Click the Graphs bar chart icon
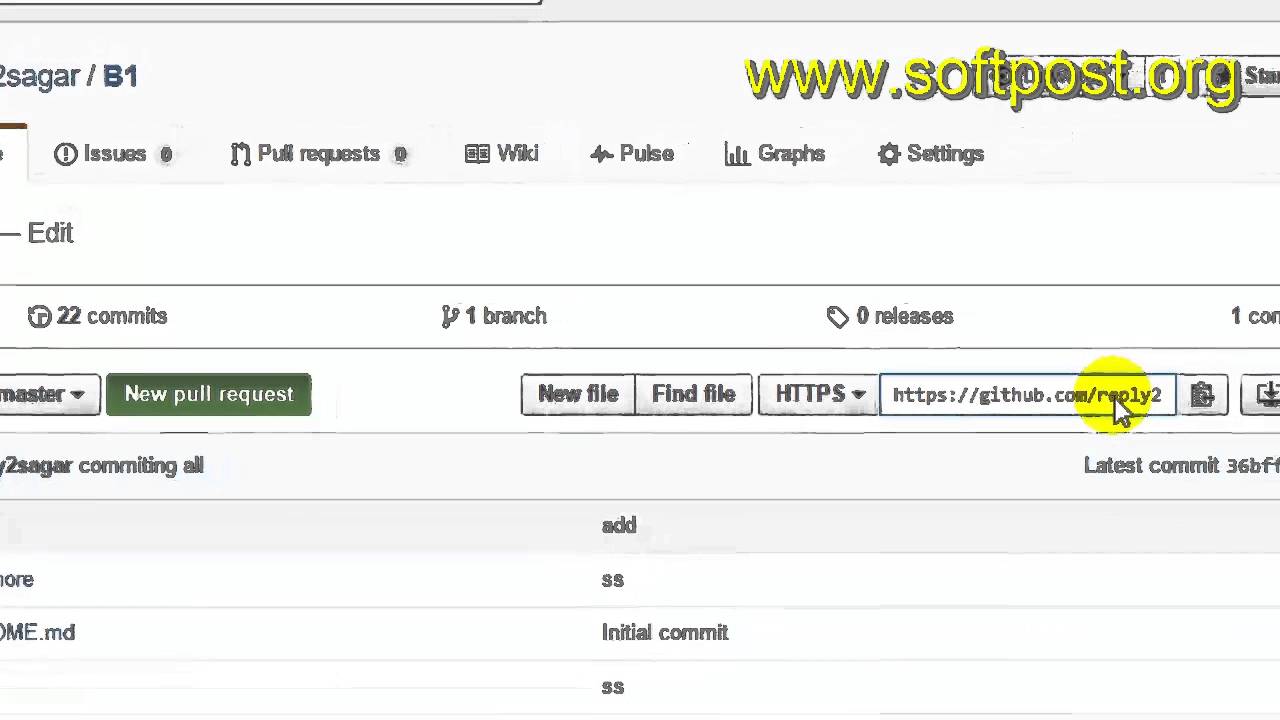 (737, 154)
